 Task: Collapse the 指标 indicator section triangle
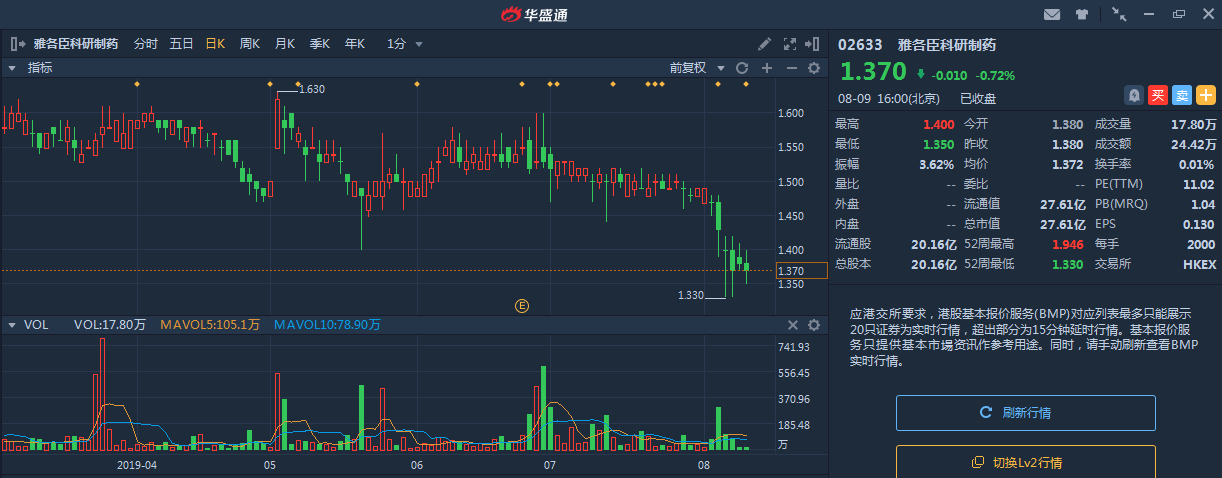click(x=12, y=68)
